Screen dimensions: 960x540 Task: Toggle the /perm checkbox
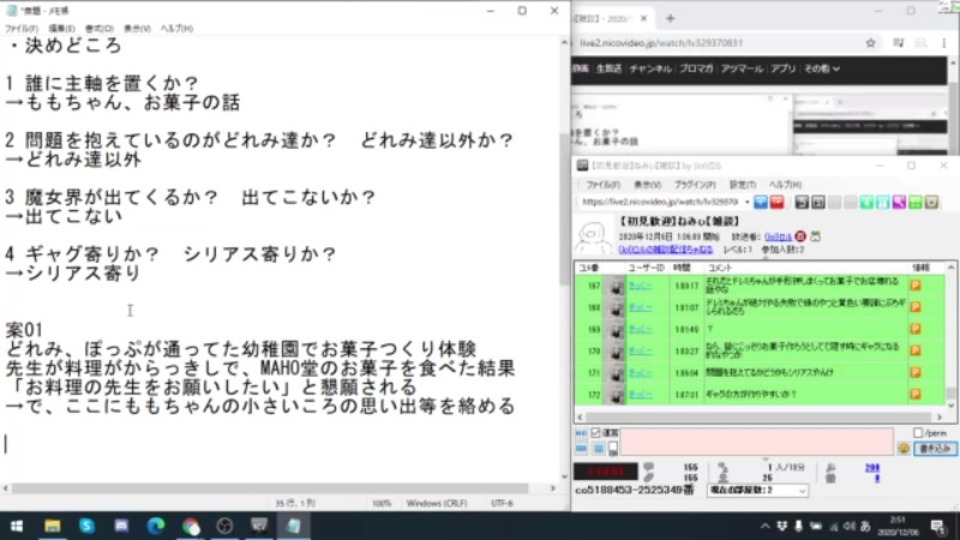click(x=917, y=433)
